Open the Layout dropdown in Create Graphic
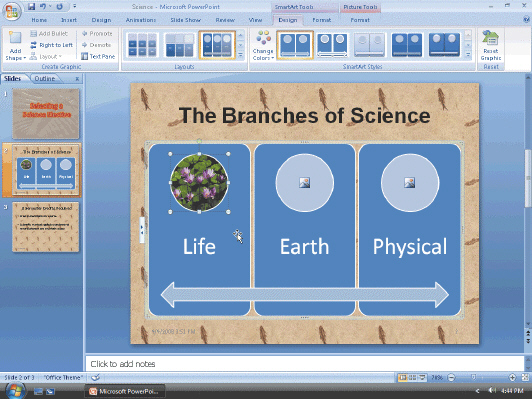532x399 pixels. coord(46,56)
